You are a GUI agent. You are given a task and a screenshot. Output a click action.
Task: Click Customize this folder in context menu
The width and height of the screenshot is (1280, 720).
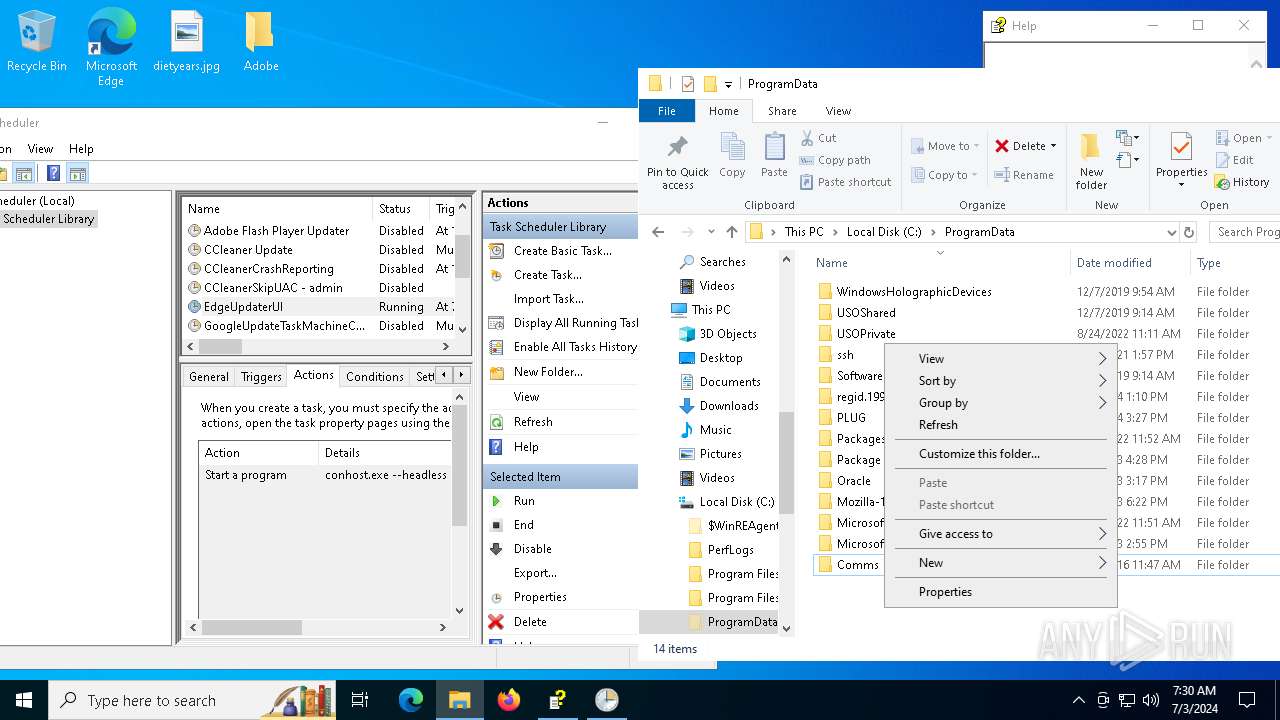coord(1001,454)
